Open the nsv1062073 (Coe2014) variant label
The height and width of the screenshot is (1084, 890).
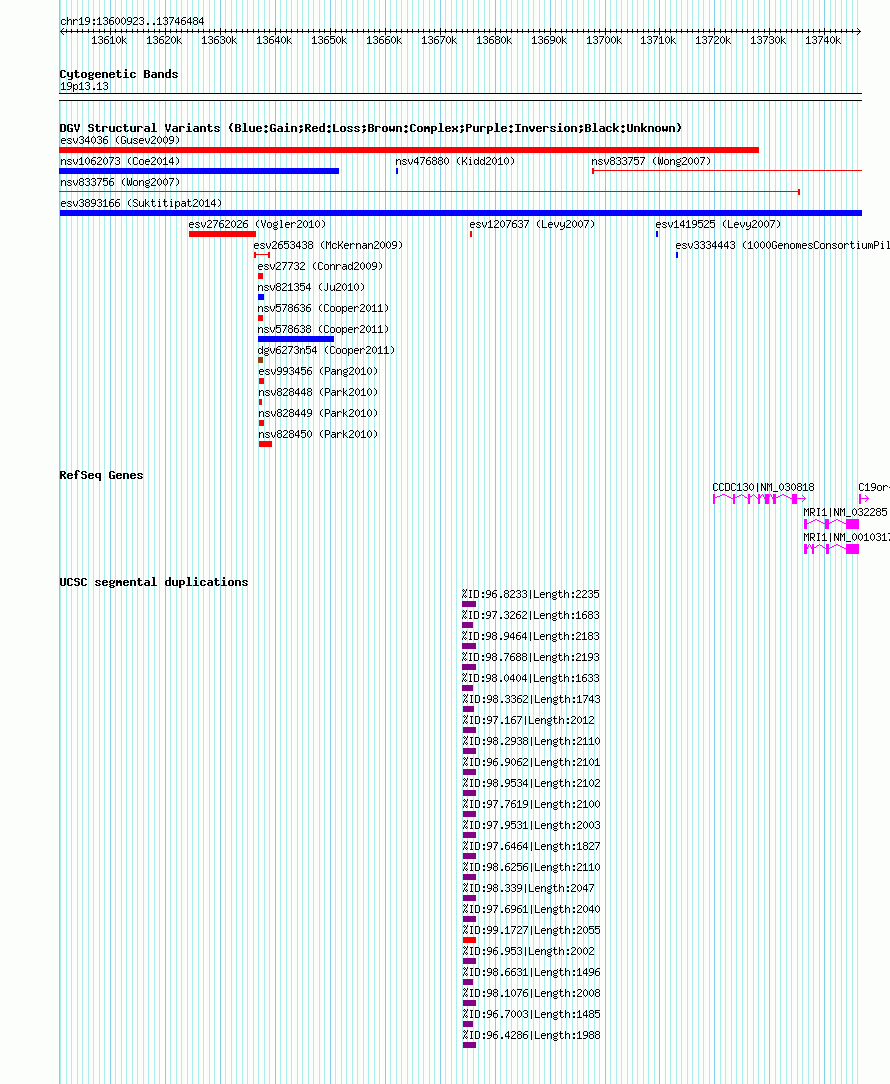120,161
